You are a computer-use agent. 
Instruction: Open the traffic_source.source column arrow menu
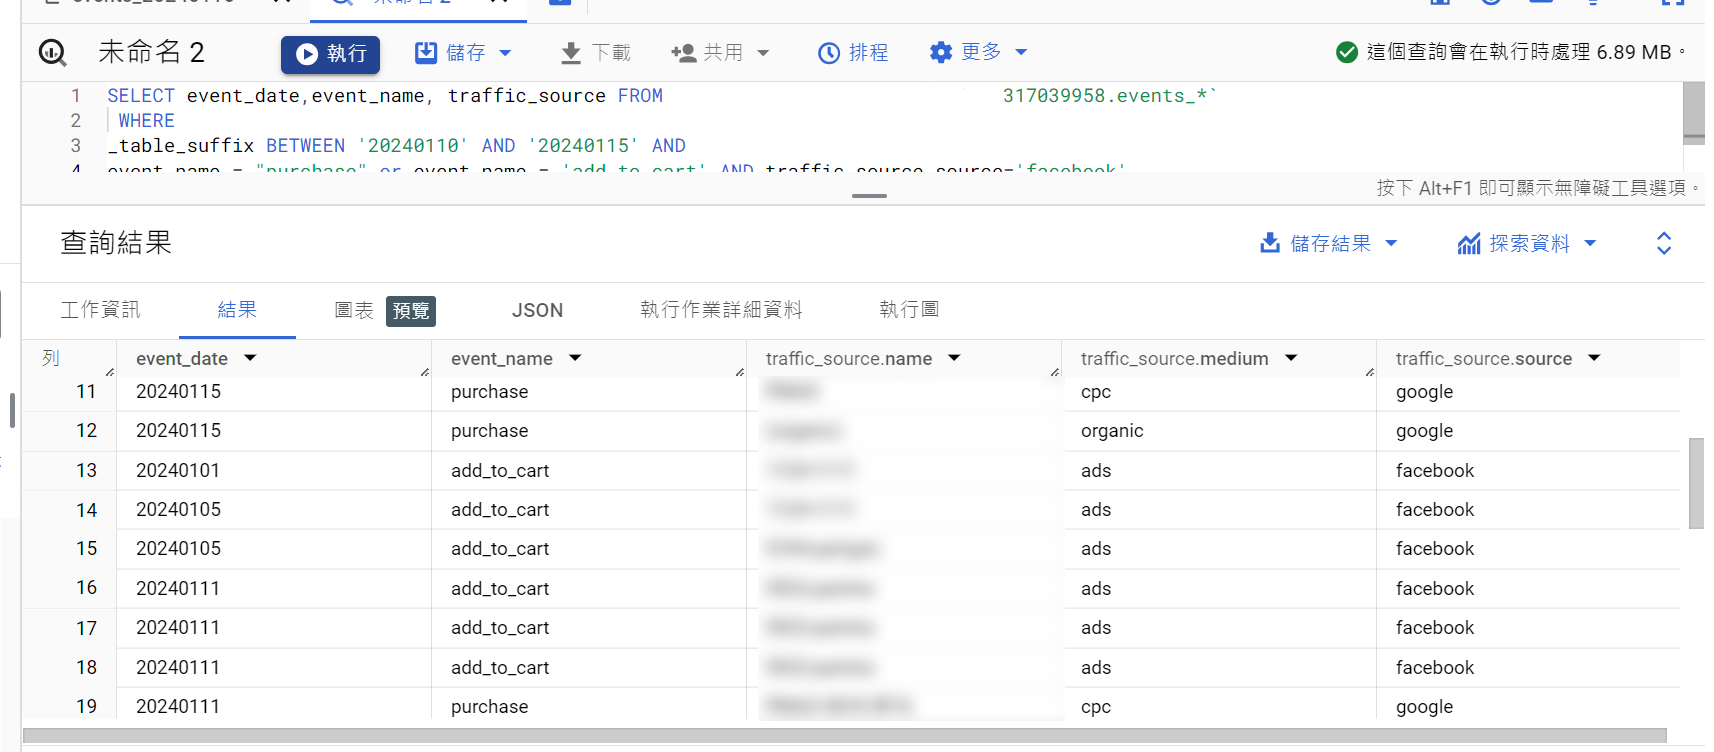pyautogui.click(x=1594, y=358)
